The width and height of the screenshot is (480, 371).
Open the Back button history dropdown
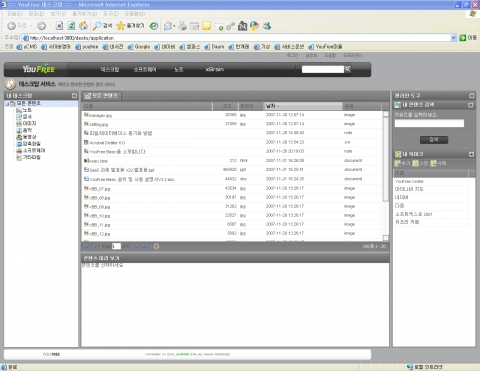point(31,26)
